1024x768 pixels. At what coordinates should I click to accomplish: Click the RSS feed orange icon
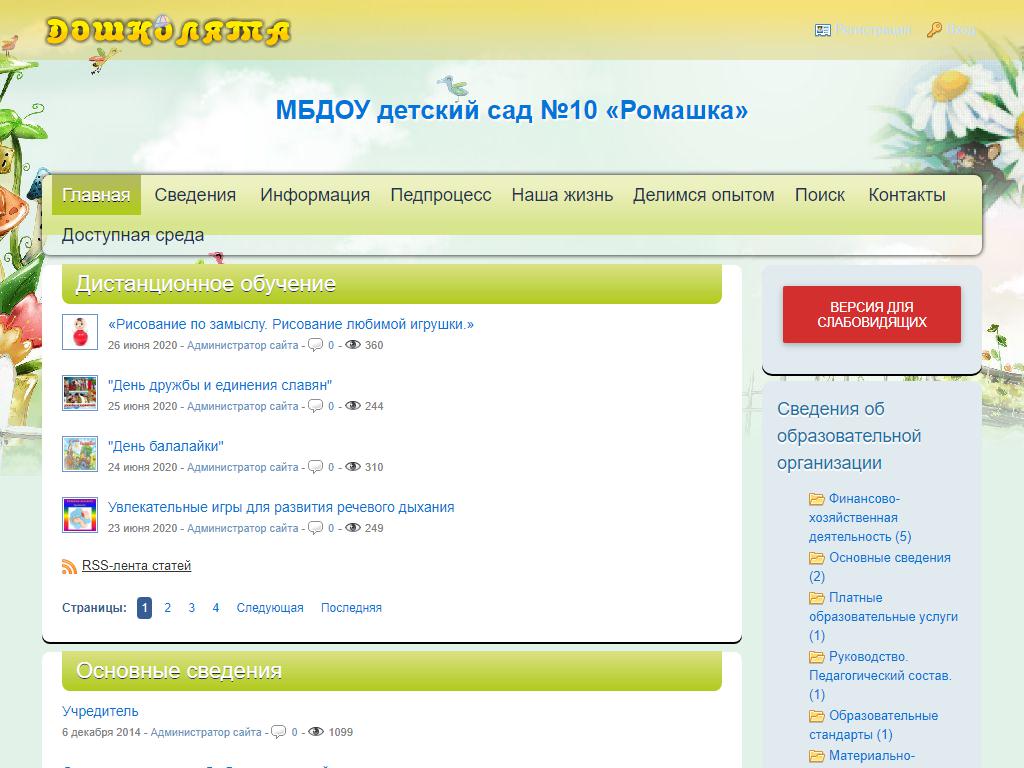[x=69, y=567]
